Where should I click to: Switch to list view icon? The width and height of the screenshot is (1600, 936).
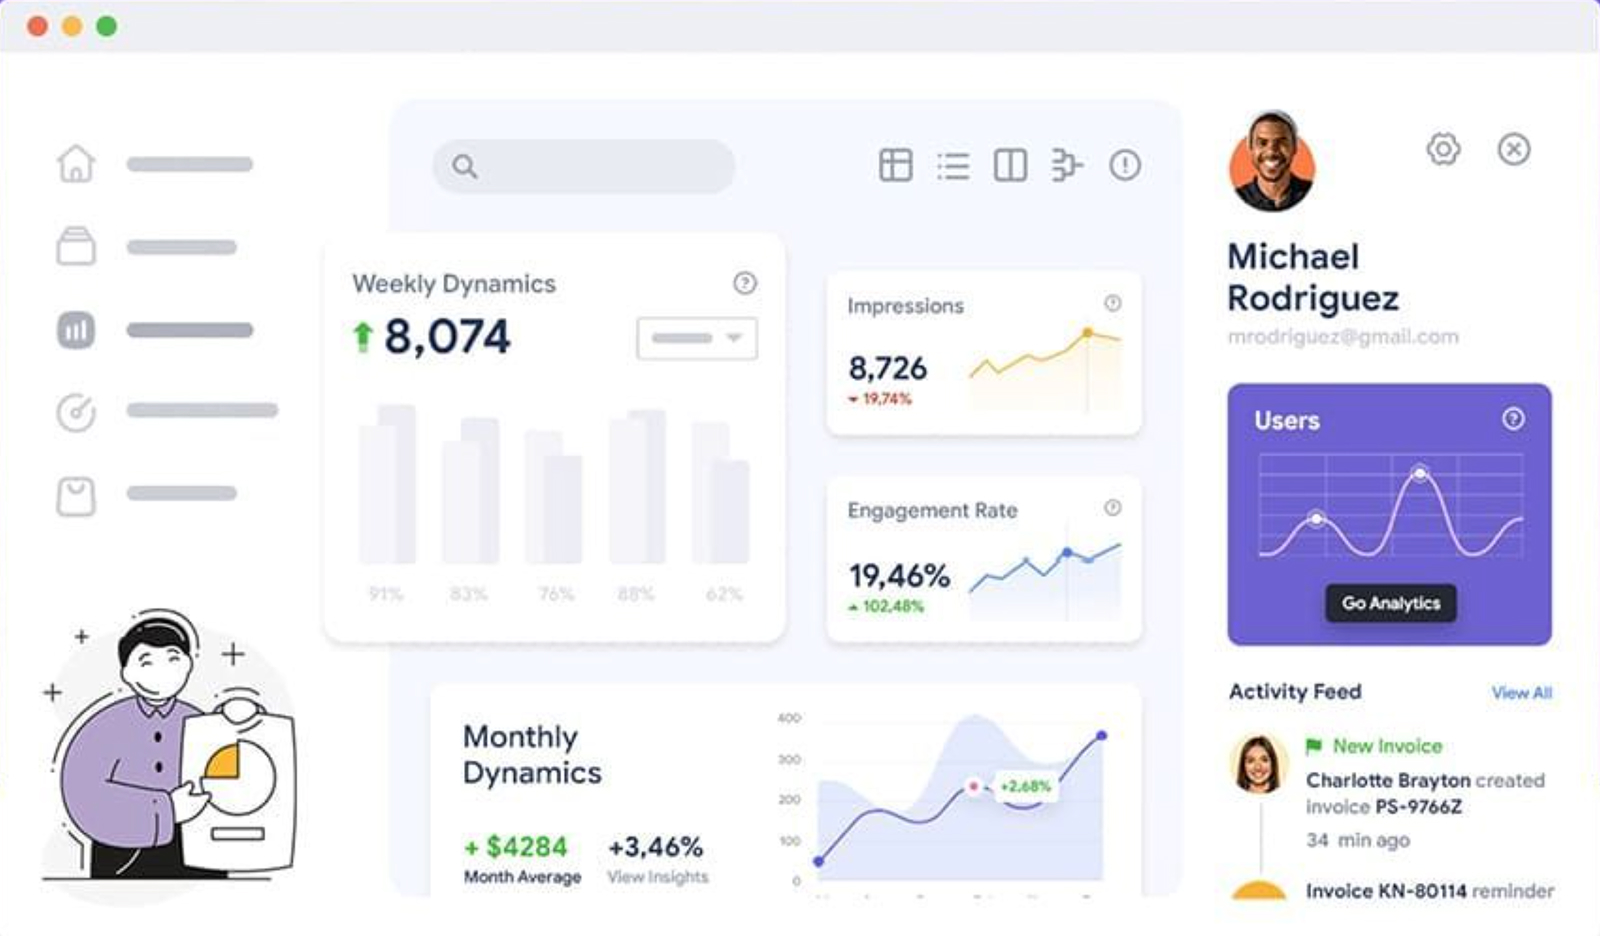[x=953, y=165]
